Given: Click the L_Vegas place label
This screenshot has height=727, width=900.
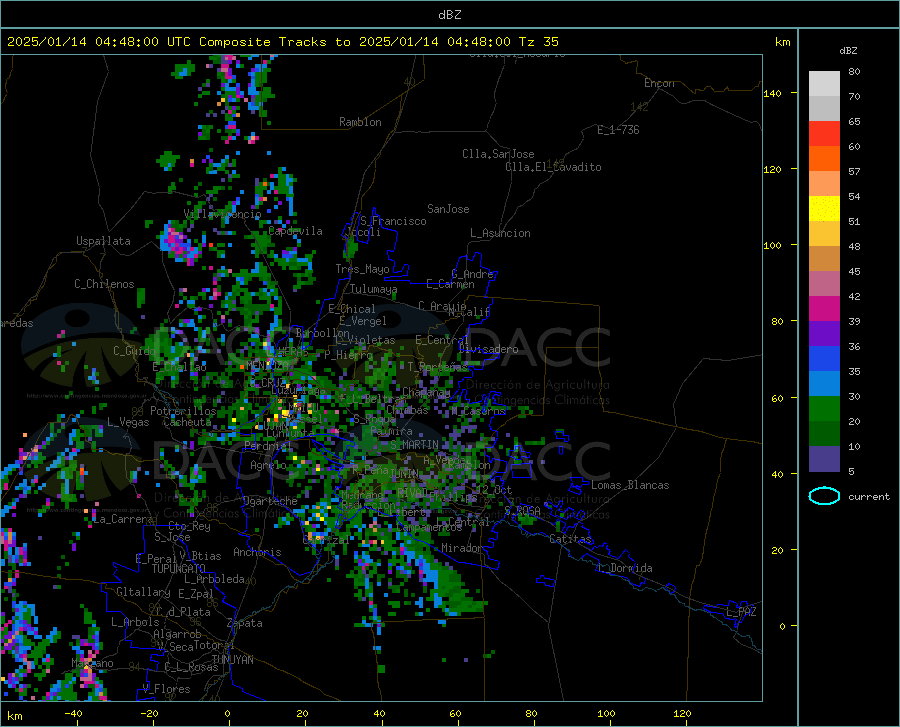Looking at the screenshot, I should click(128, 422).
